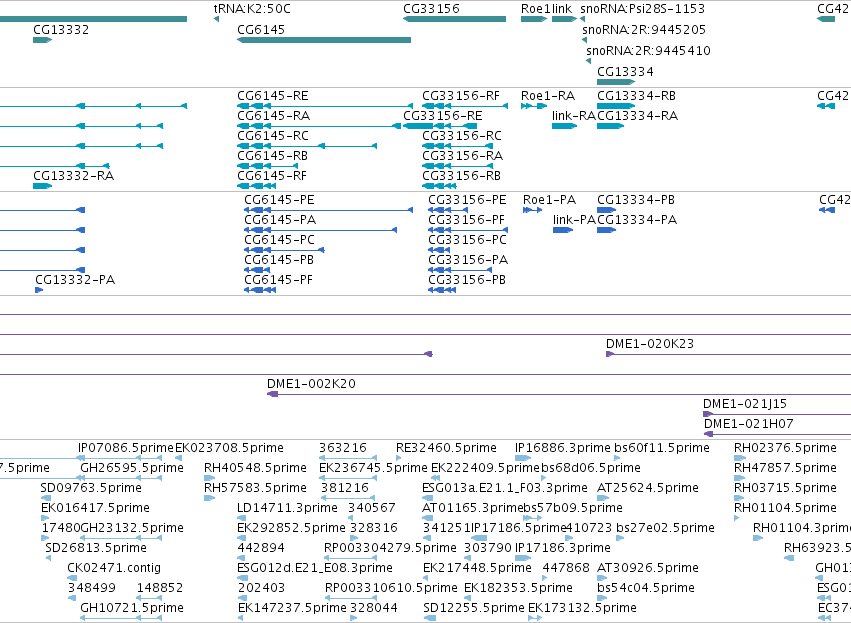Select the Roe1-PA protein label
The height and width of the screenshot is (623, 851).
coord(549,200)
